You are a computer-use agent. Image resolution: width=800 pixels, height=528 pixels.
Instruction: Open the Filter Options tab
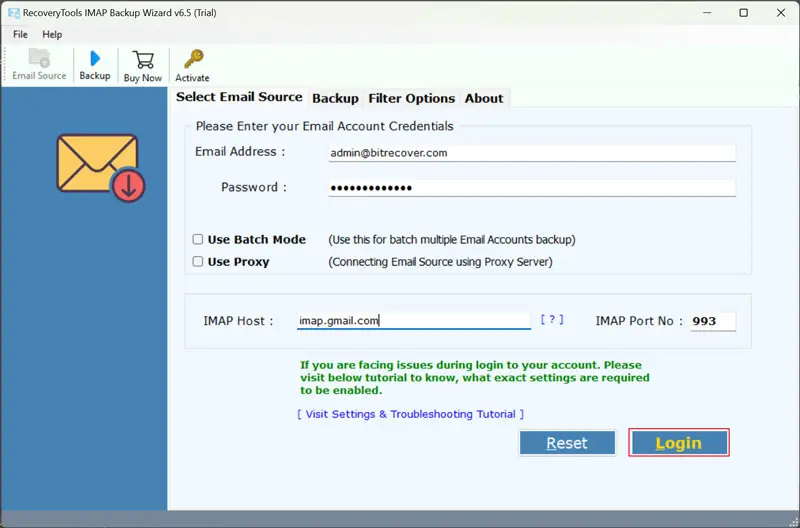tap(411, 98)
